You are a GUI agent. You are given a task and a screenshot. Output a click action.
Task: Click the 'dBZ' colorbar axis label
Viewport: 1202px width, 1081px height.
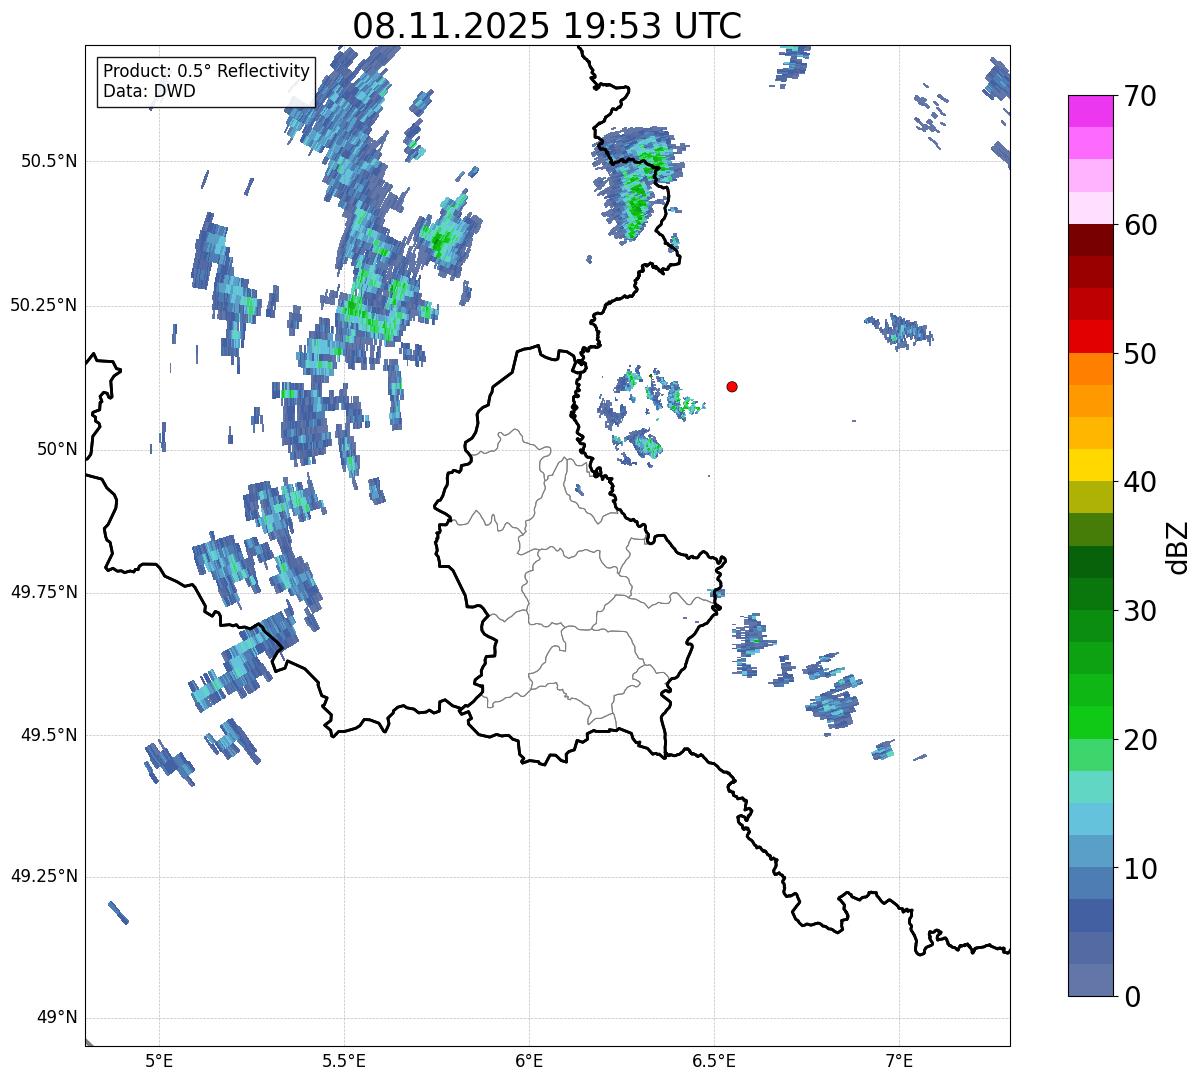(1178, 547)
